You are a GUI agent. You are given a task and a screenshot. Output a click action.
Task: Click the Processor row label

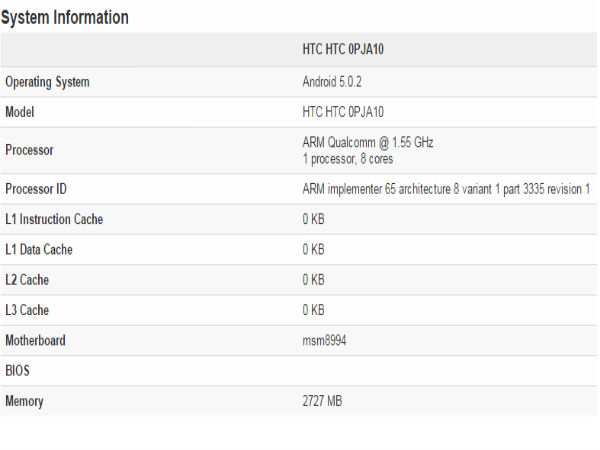click(x=29, y=150)
